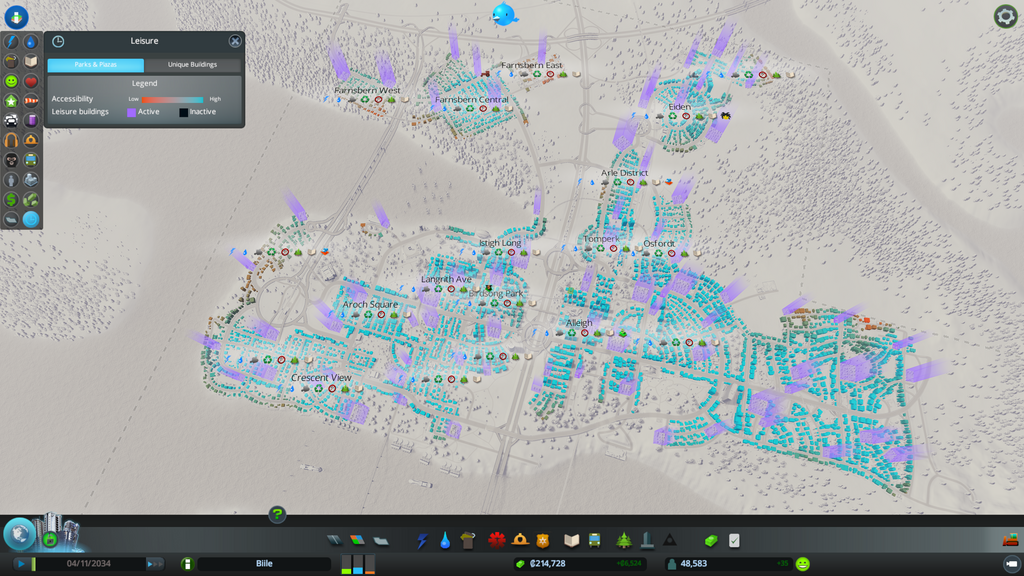Screen dimensions: 1024x576
Task: Click the city happiness smiley face
Action: 803,564
